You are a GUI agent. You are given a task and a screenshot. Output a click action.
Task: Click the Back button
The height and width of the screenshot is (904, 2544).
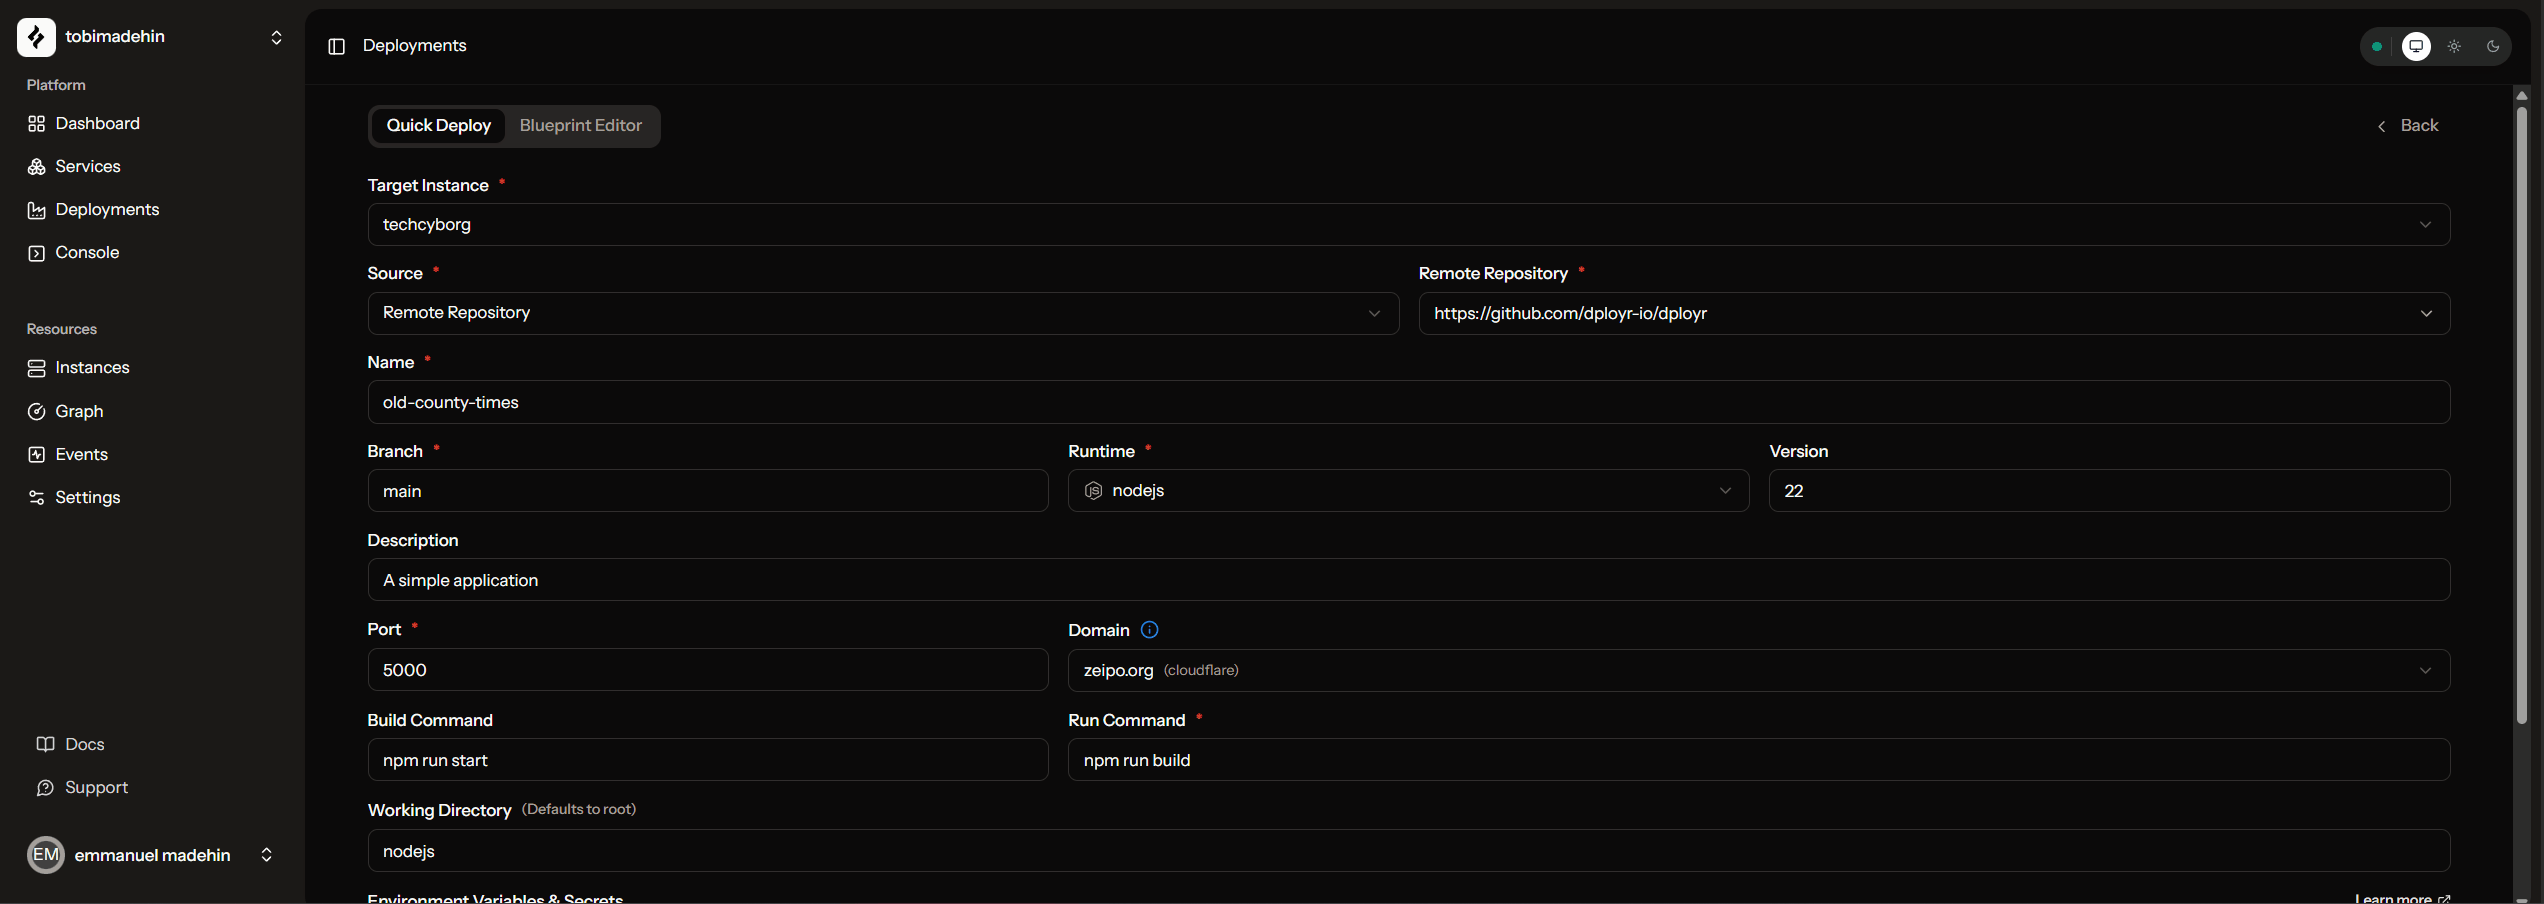(x=2408, y=126)
